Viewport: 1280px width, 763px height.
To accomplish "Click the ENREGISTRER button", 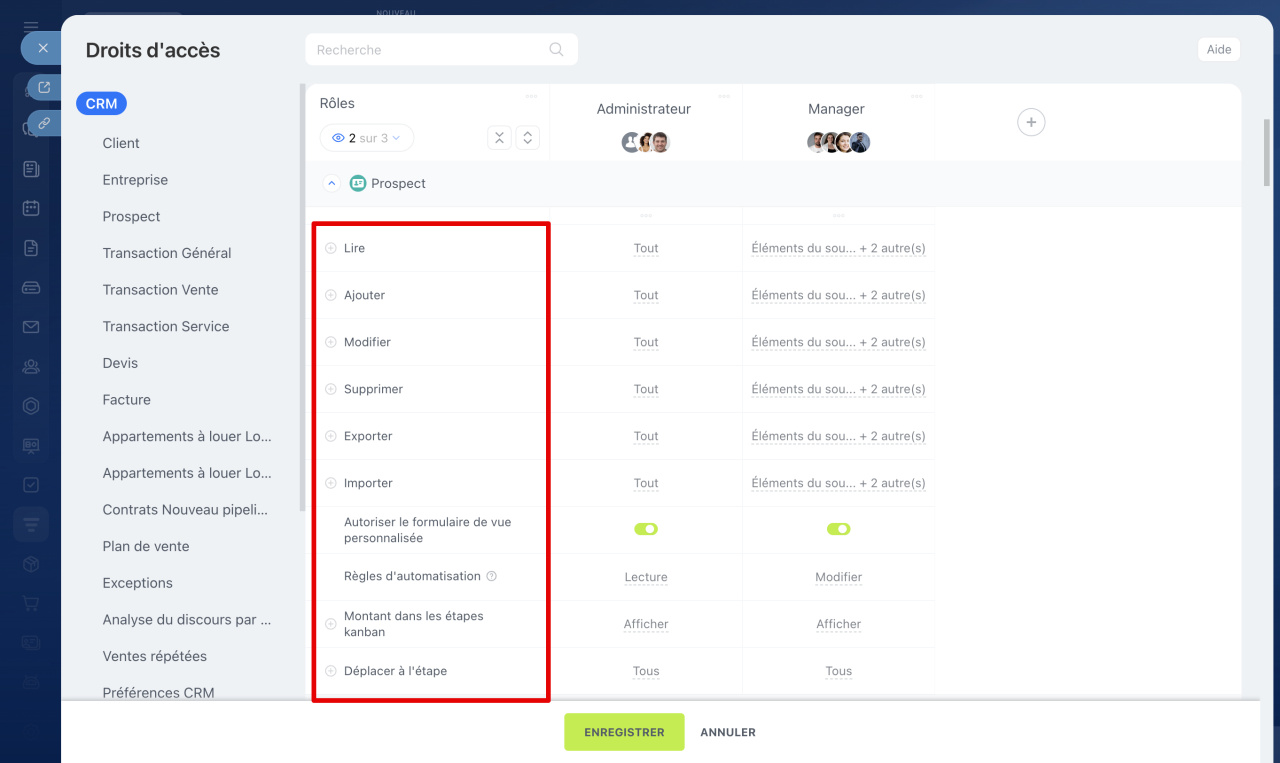I will point(624,732).
